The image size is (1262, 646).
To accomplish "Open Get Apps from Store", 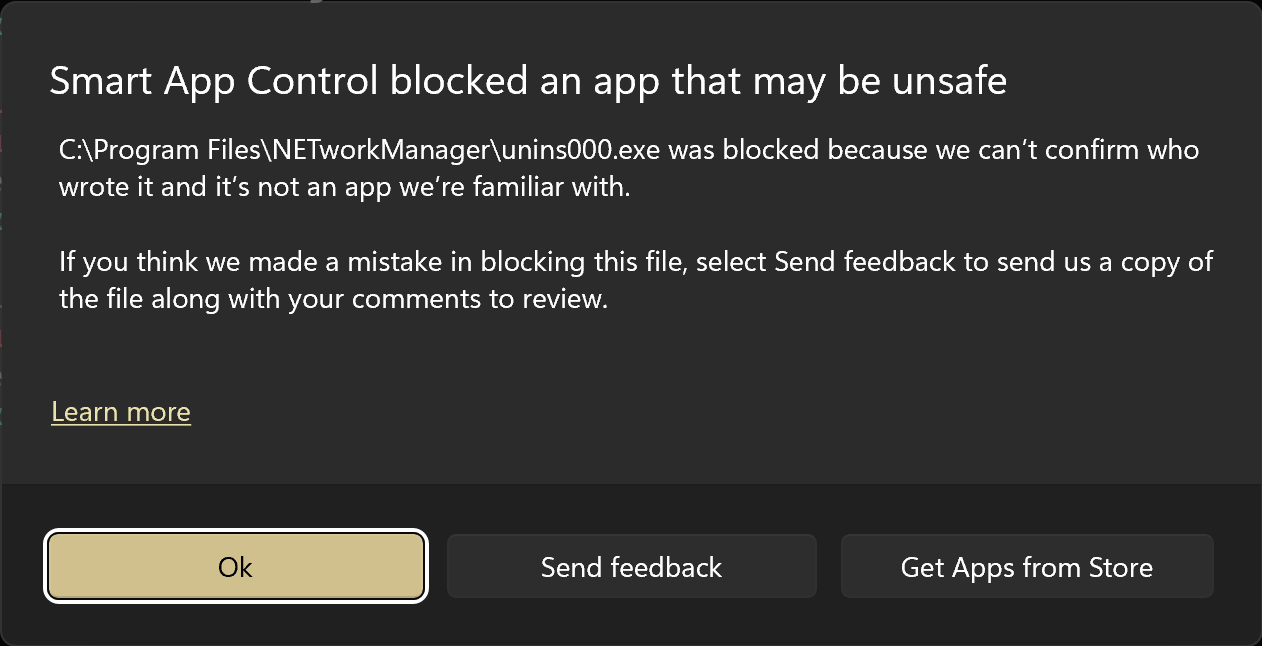I will pos(1026,567).
